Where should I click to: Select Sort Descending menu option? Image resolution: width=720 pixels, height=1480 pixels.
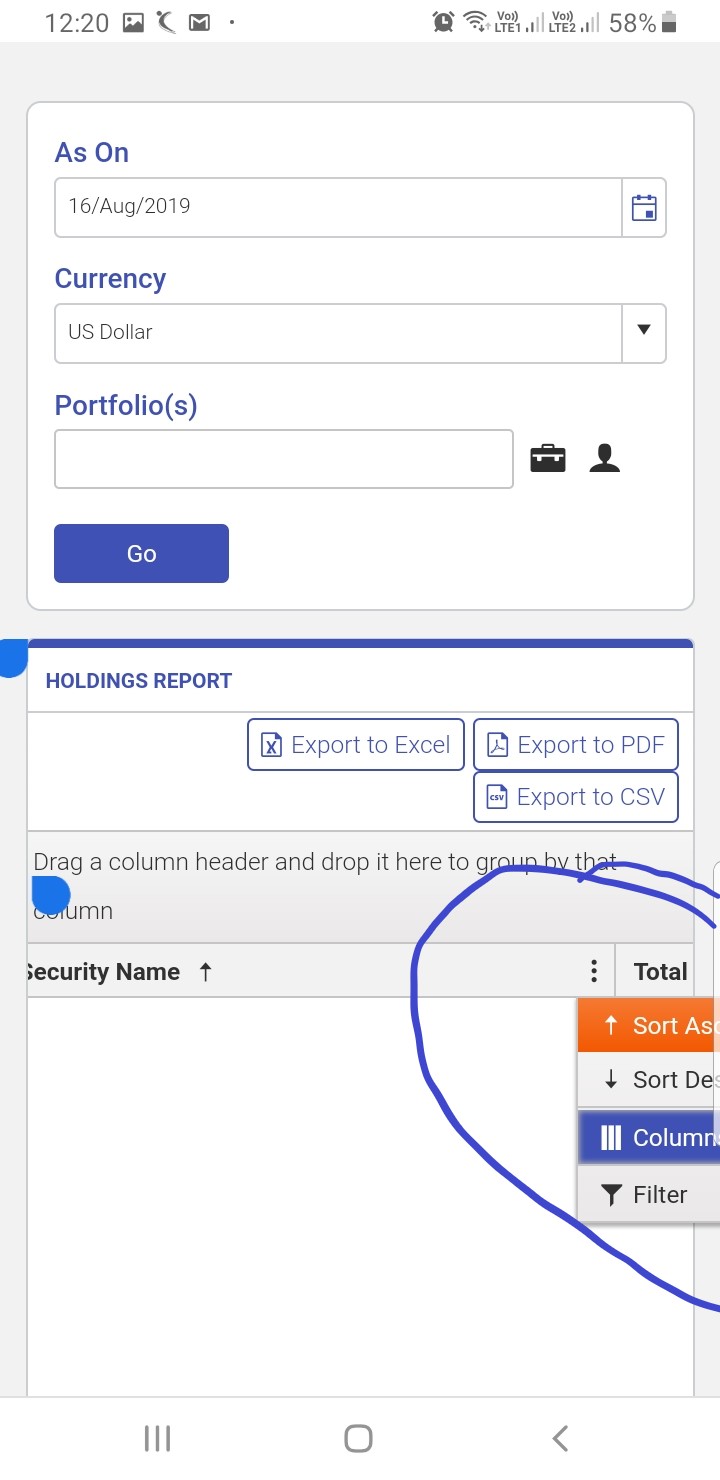tap(650, 1079)
